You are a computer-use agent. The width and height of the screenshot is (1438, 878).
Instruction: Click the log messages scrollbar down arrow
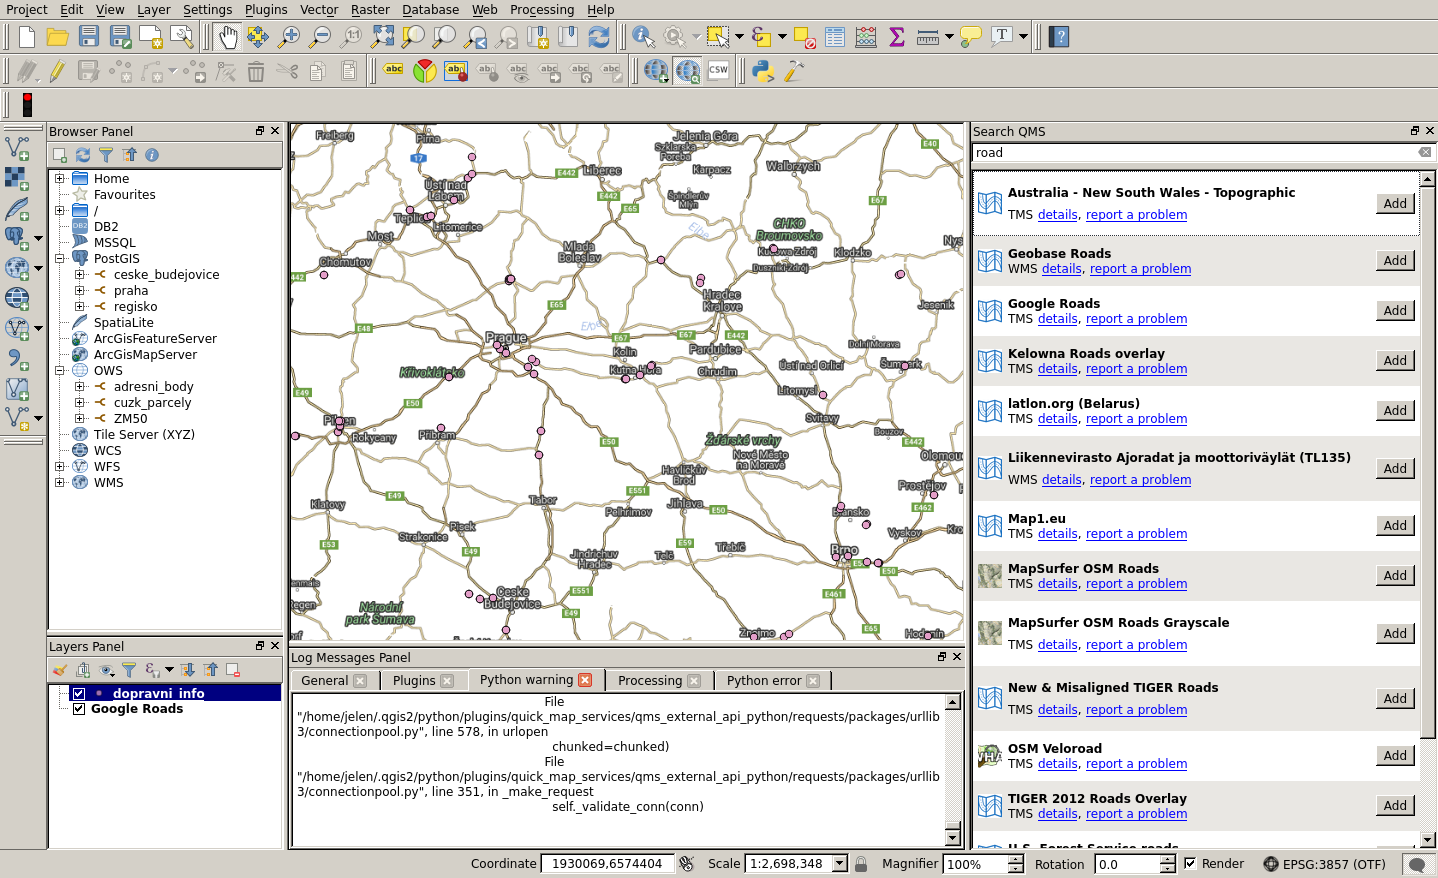coord(952,837)
